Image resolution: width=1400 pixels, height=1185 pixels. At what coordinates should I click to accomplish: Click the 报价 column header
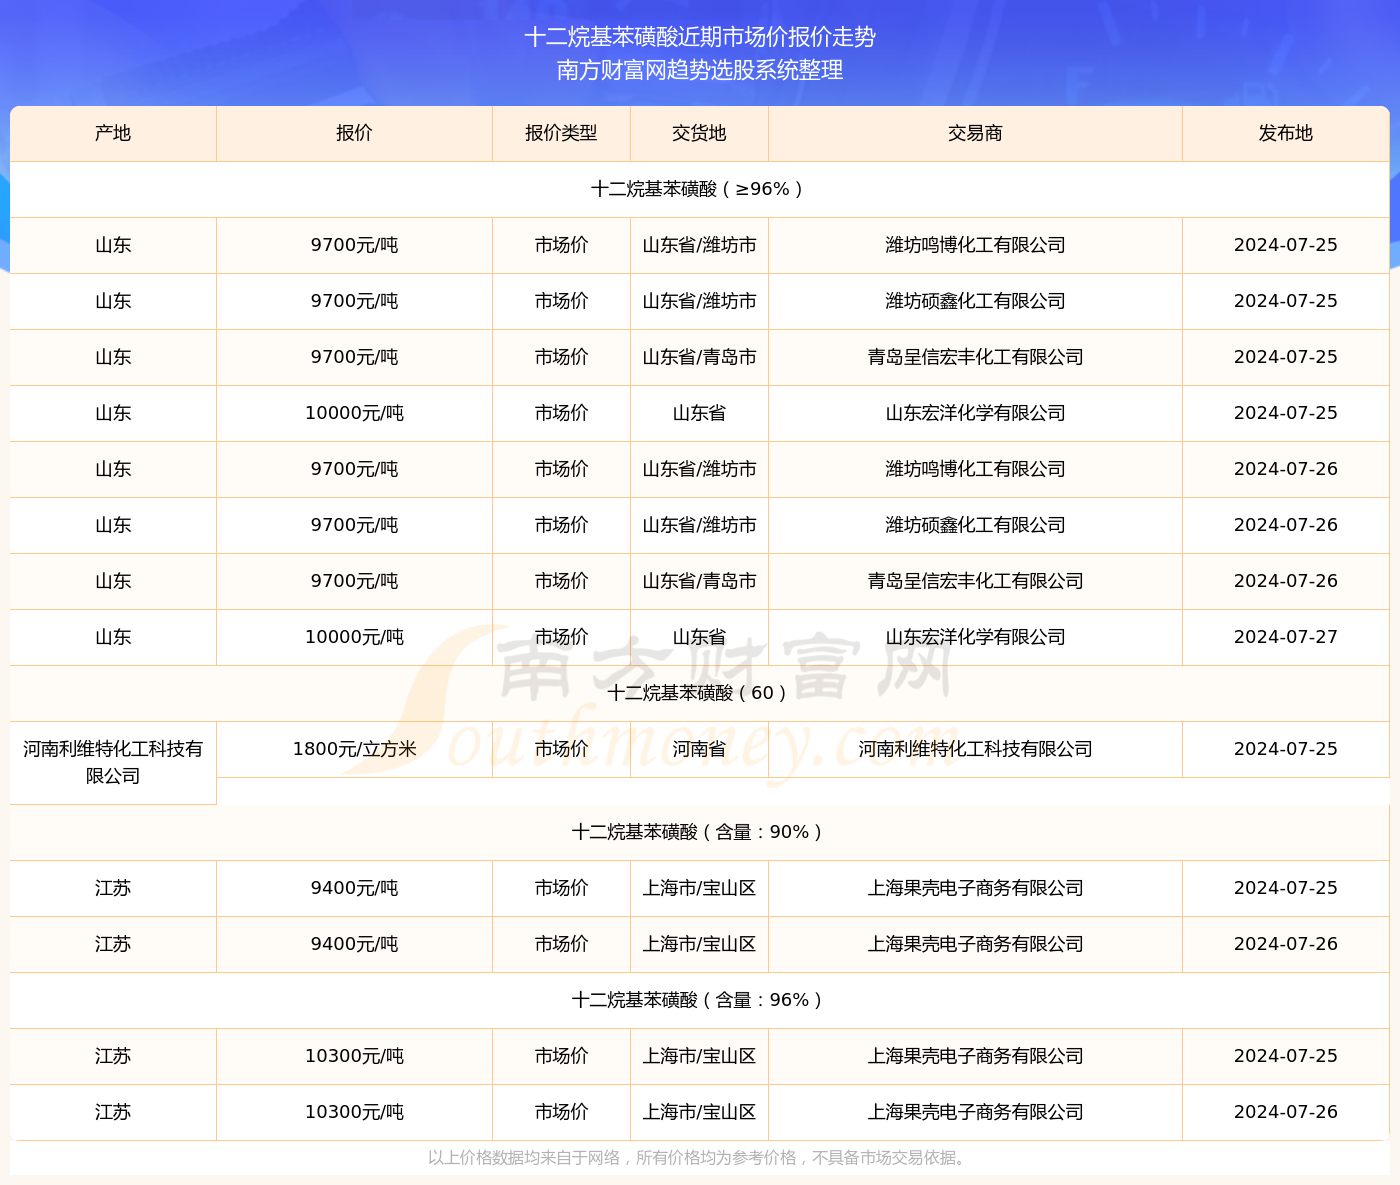354,133
